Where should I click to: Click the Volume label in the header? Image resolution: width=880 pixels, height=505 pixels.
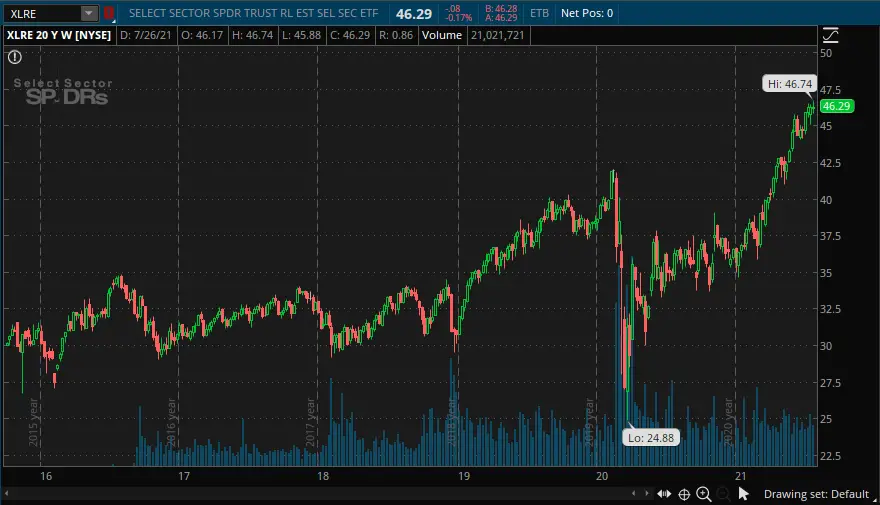pos(442,35)
